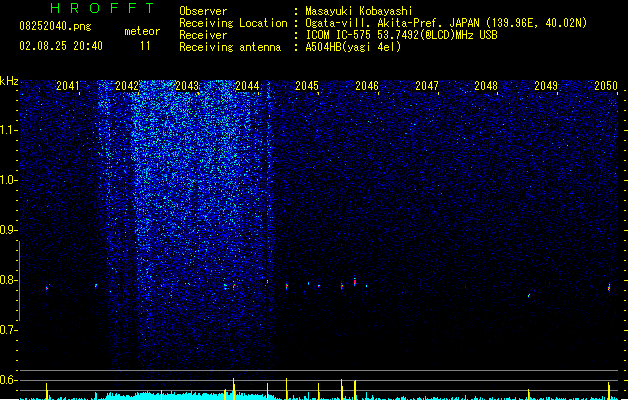Click observer name Masayuki Kobayashi
The height and width of the screenshot is (400, 629).
(x=359, y=11)
